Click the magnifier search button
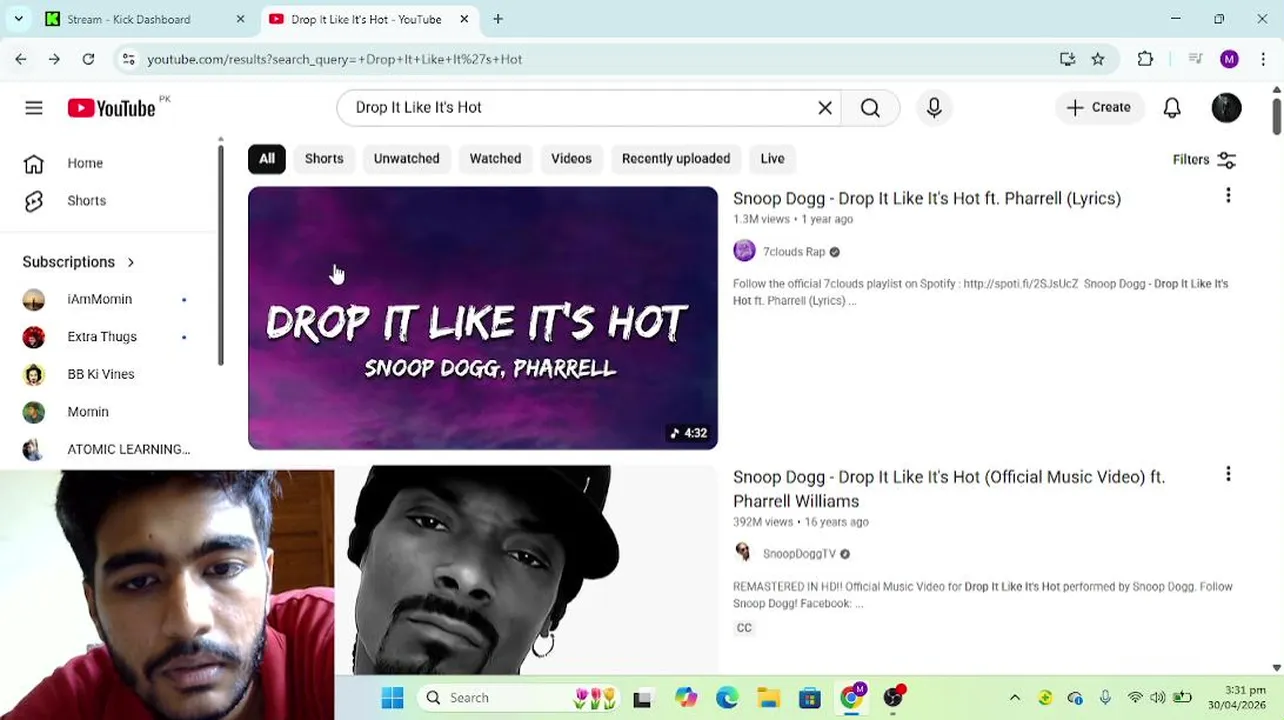Screen dimensions: 1284x720 point(870,108)
